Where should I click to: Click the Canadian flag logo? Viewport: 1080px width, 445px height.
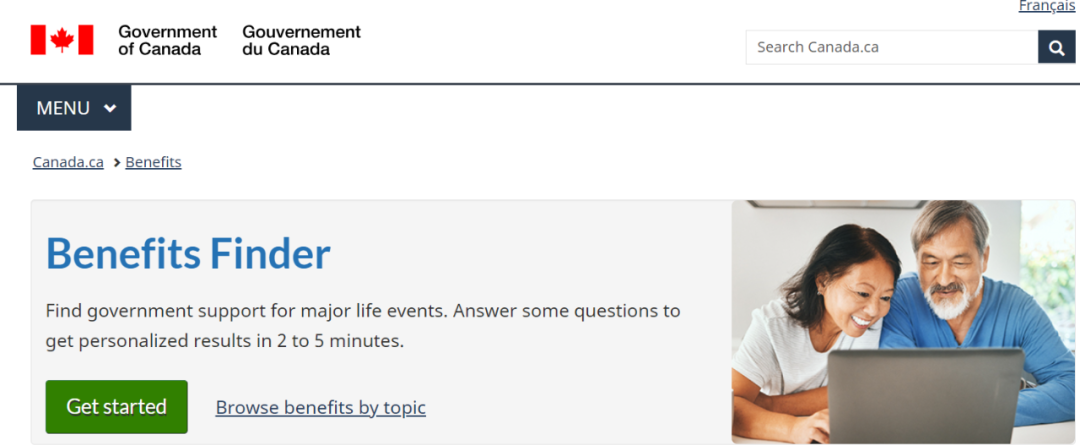(62, 40)
